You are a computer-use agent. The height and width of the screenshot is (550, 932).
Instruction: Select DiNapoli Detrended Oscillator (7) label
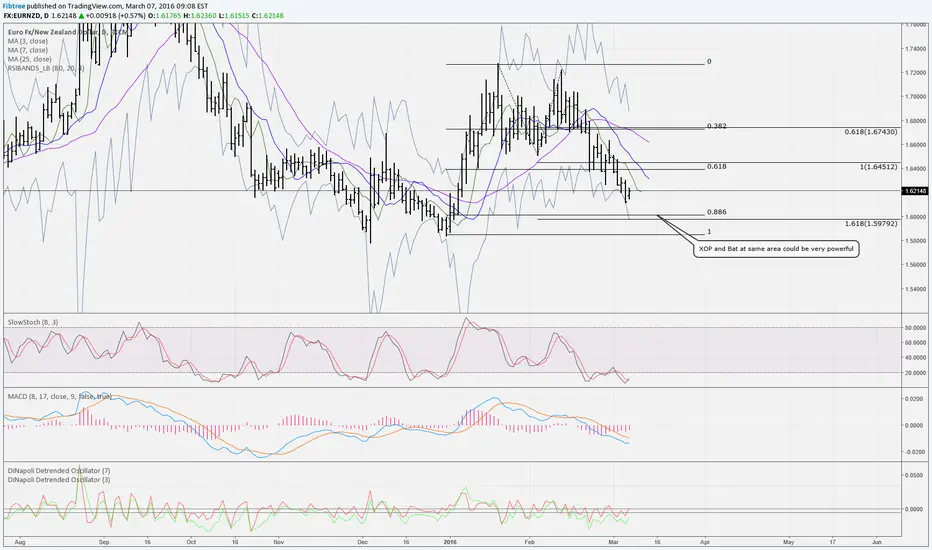[x=59, y=470]
